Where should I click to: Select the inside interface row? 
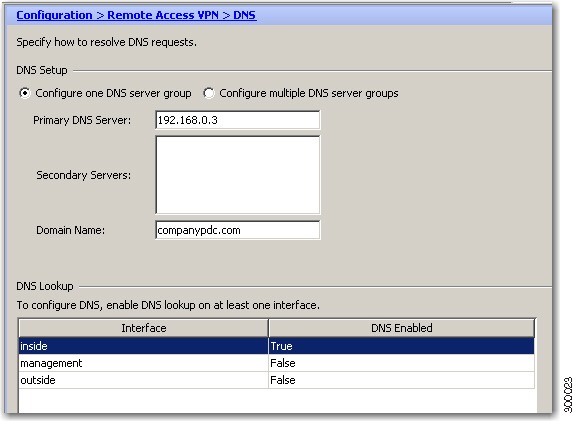tap(277, 346)
